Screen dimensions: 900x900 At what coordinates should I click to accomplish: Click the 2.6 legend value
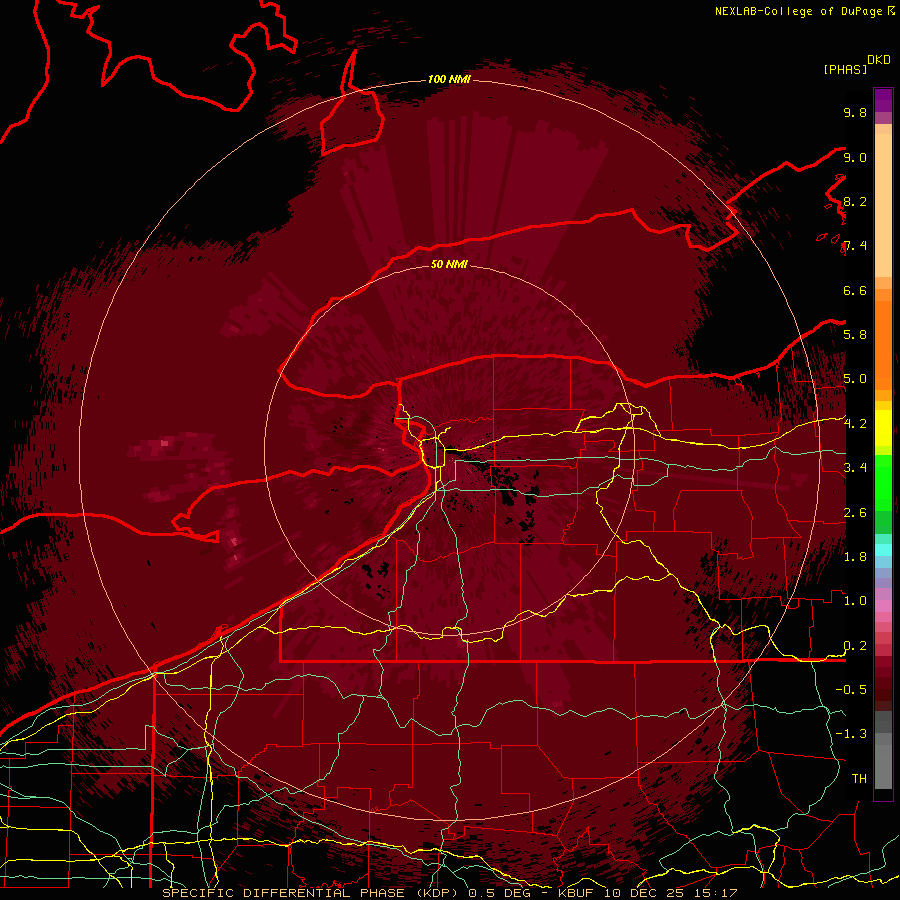pyautogui.click(x=855, y=512)
